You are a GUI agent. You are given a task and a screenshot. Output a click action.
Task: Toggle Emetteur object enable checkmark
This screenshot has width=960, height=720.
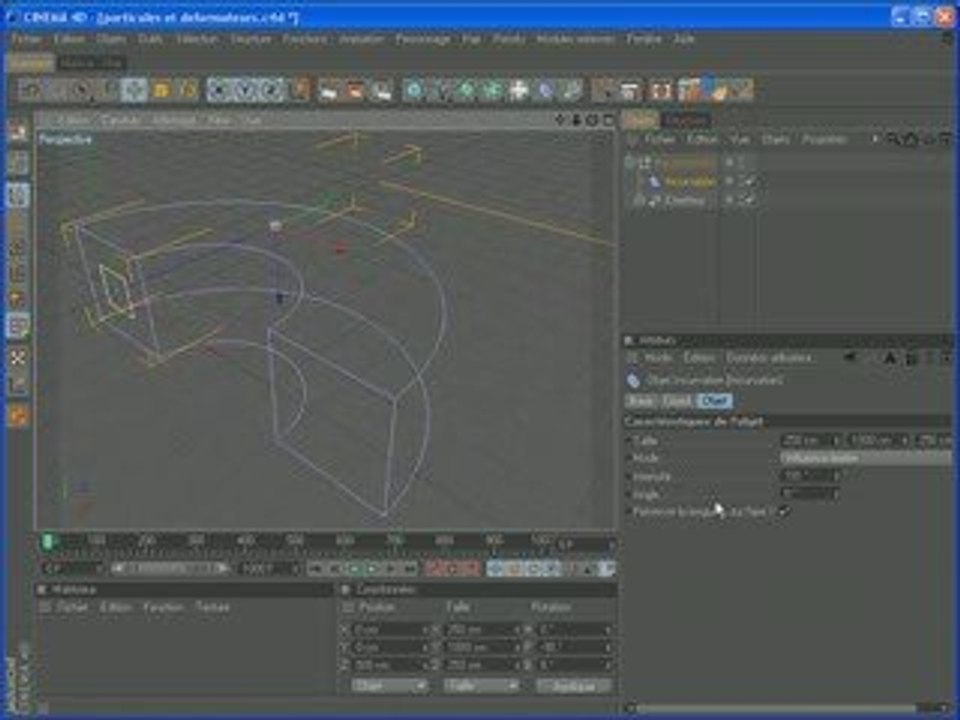pos(749,200)
